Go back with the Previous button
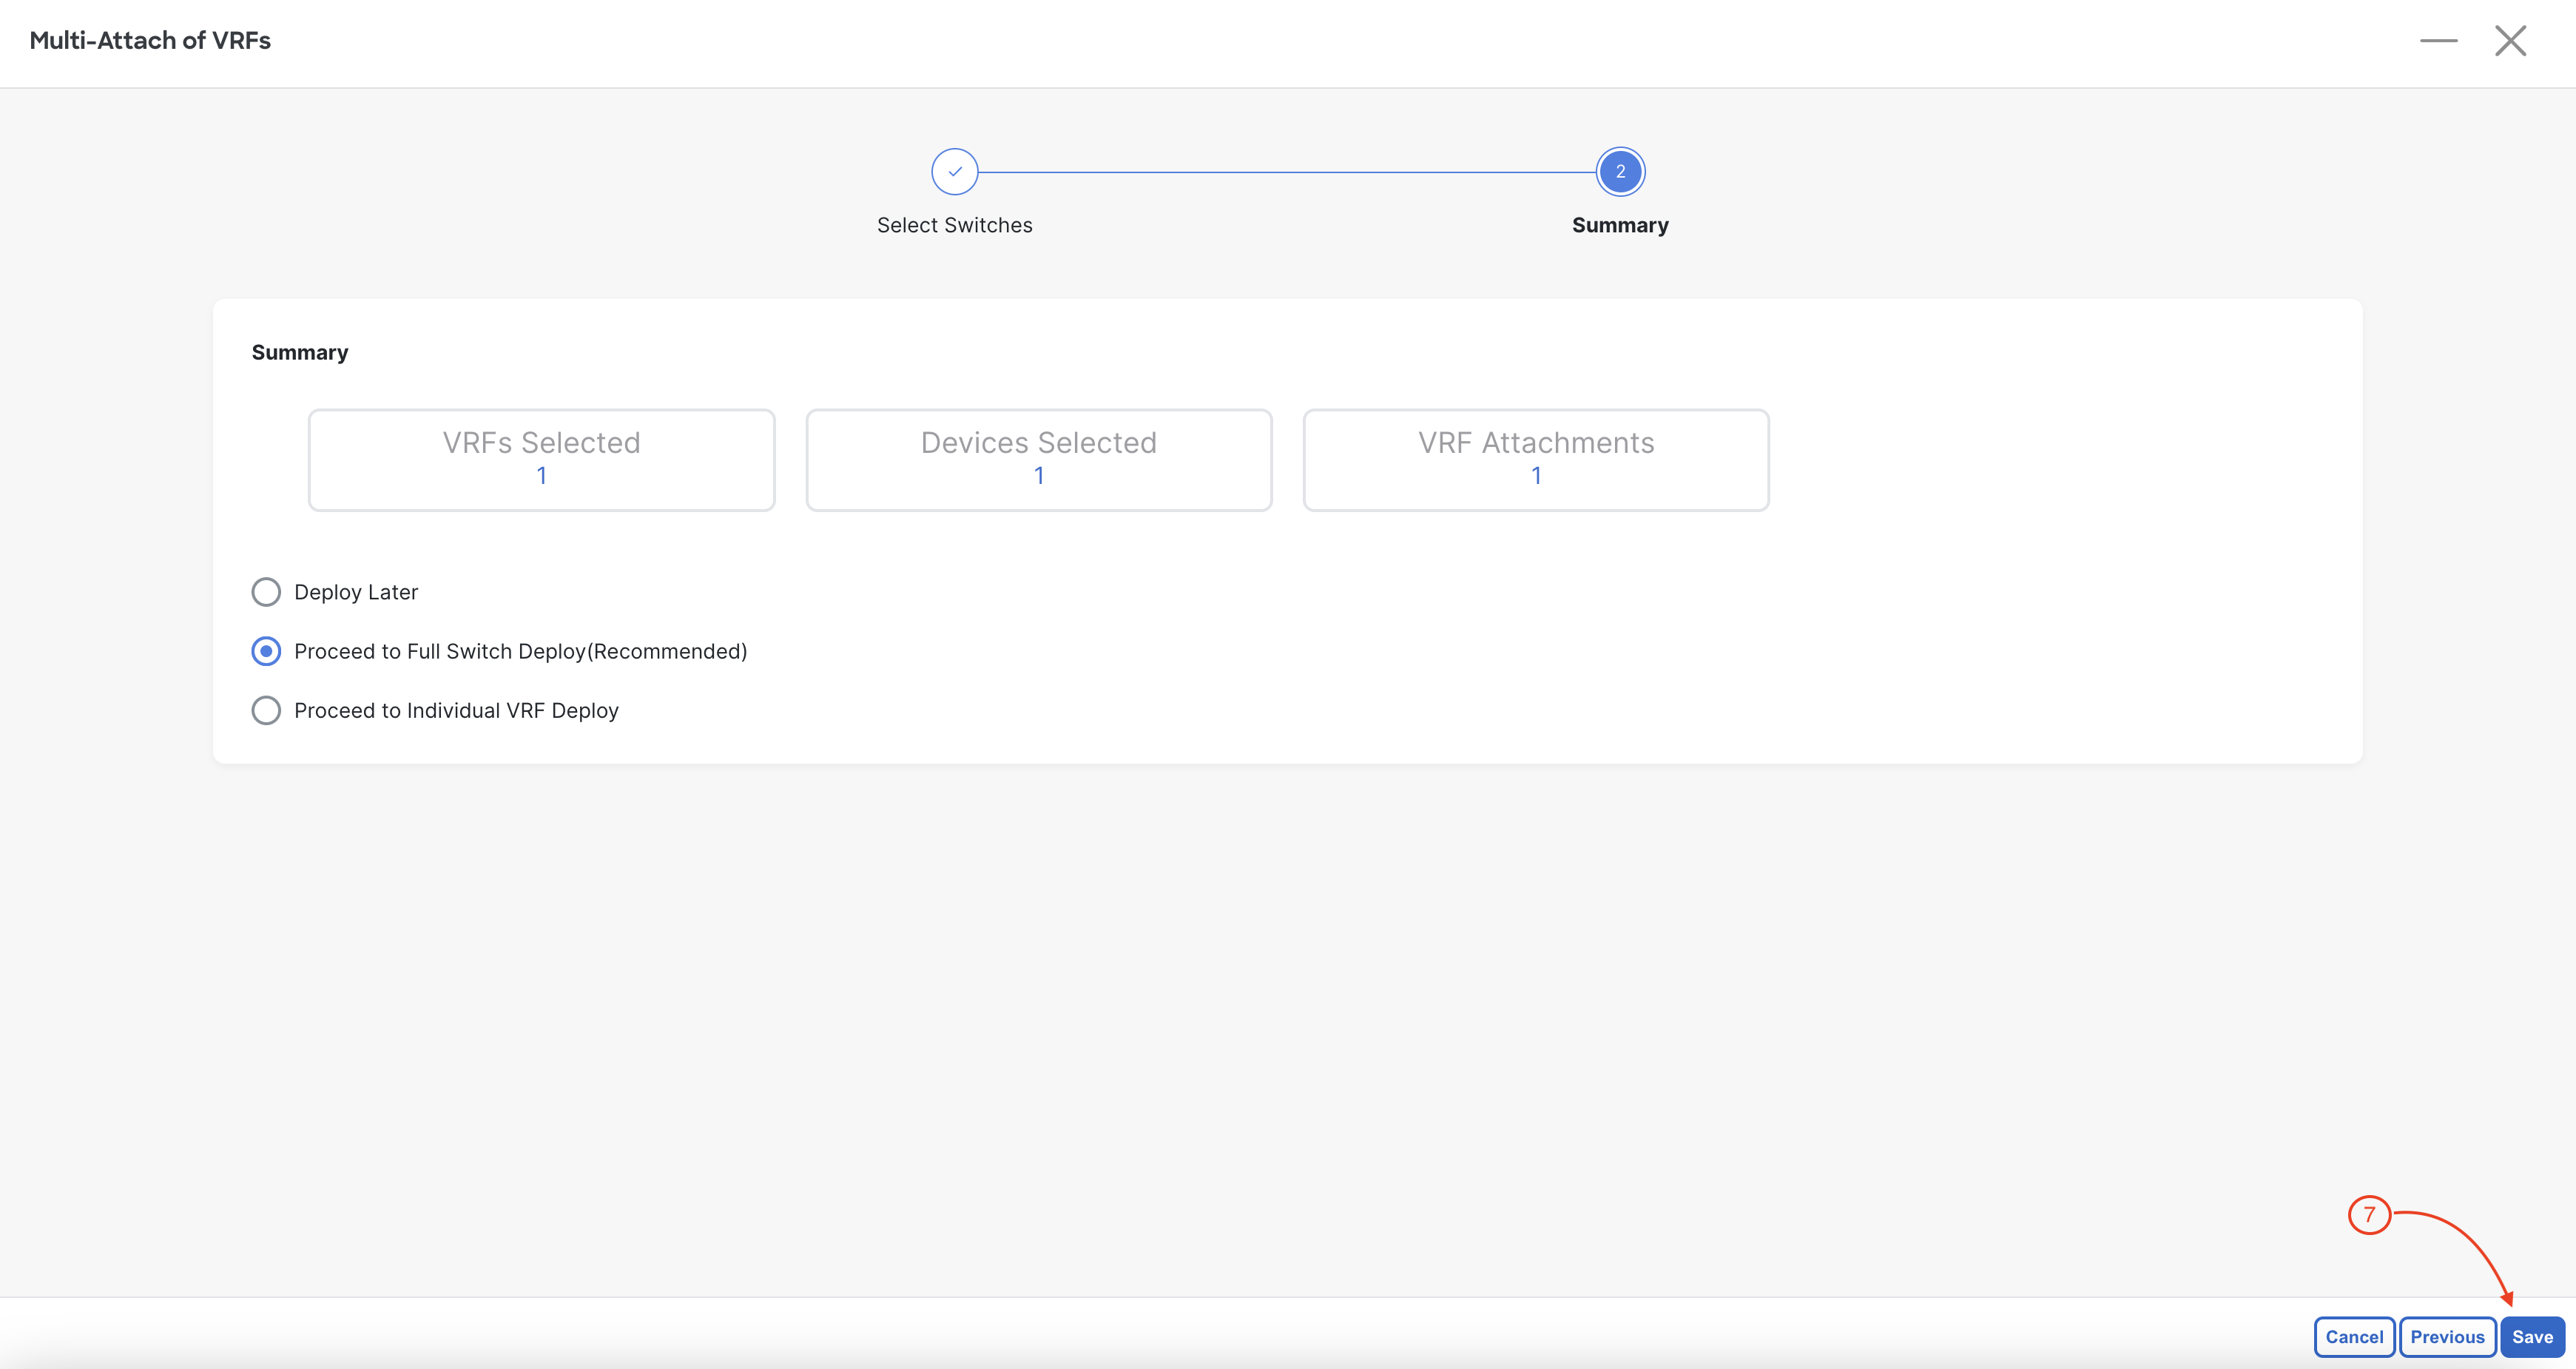Image resolution: width=2576 pixels, height=1369 pixels. point(2447,1337)
